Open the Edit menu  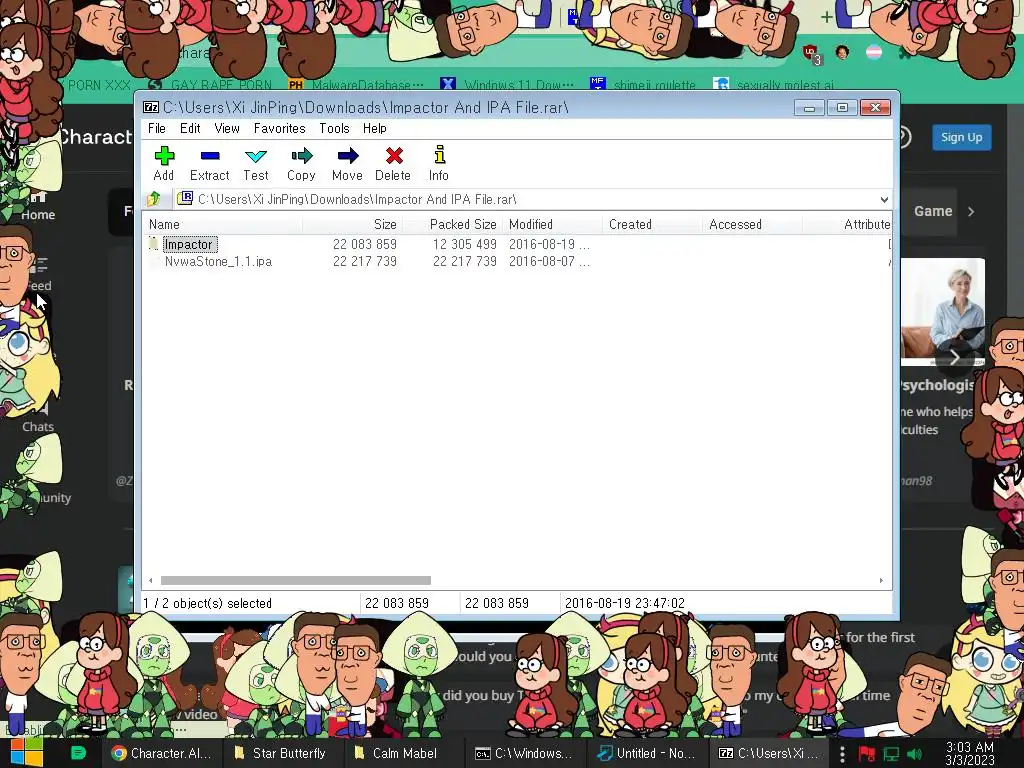click(x=190, y=129)
